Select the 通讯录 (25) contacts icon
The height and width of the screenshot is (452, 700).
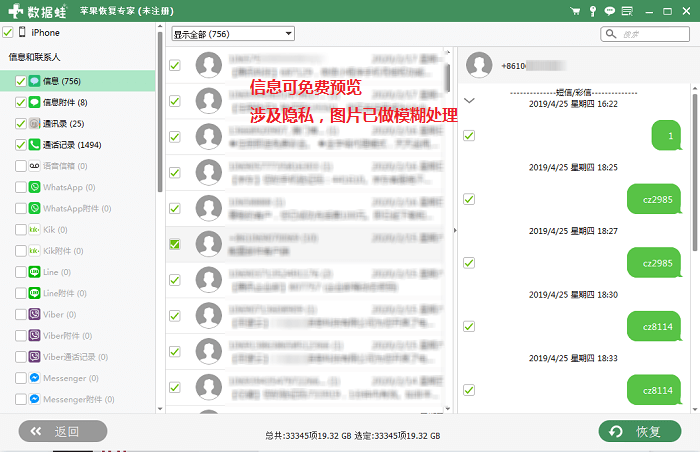pyautogui.click(x=34, y=123)
